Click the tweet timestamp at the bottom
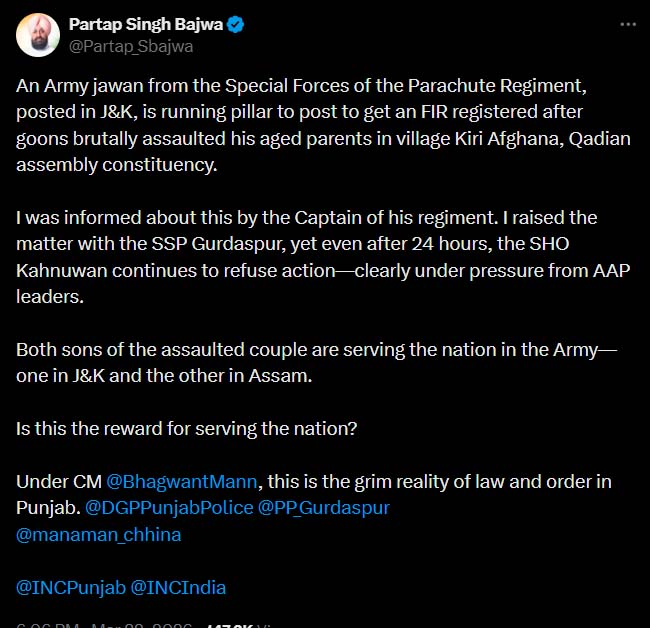The height and width of the screenshot is (628, 650). coord(100,625)
